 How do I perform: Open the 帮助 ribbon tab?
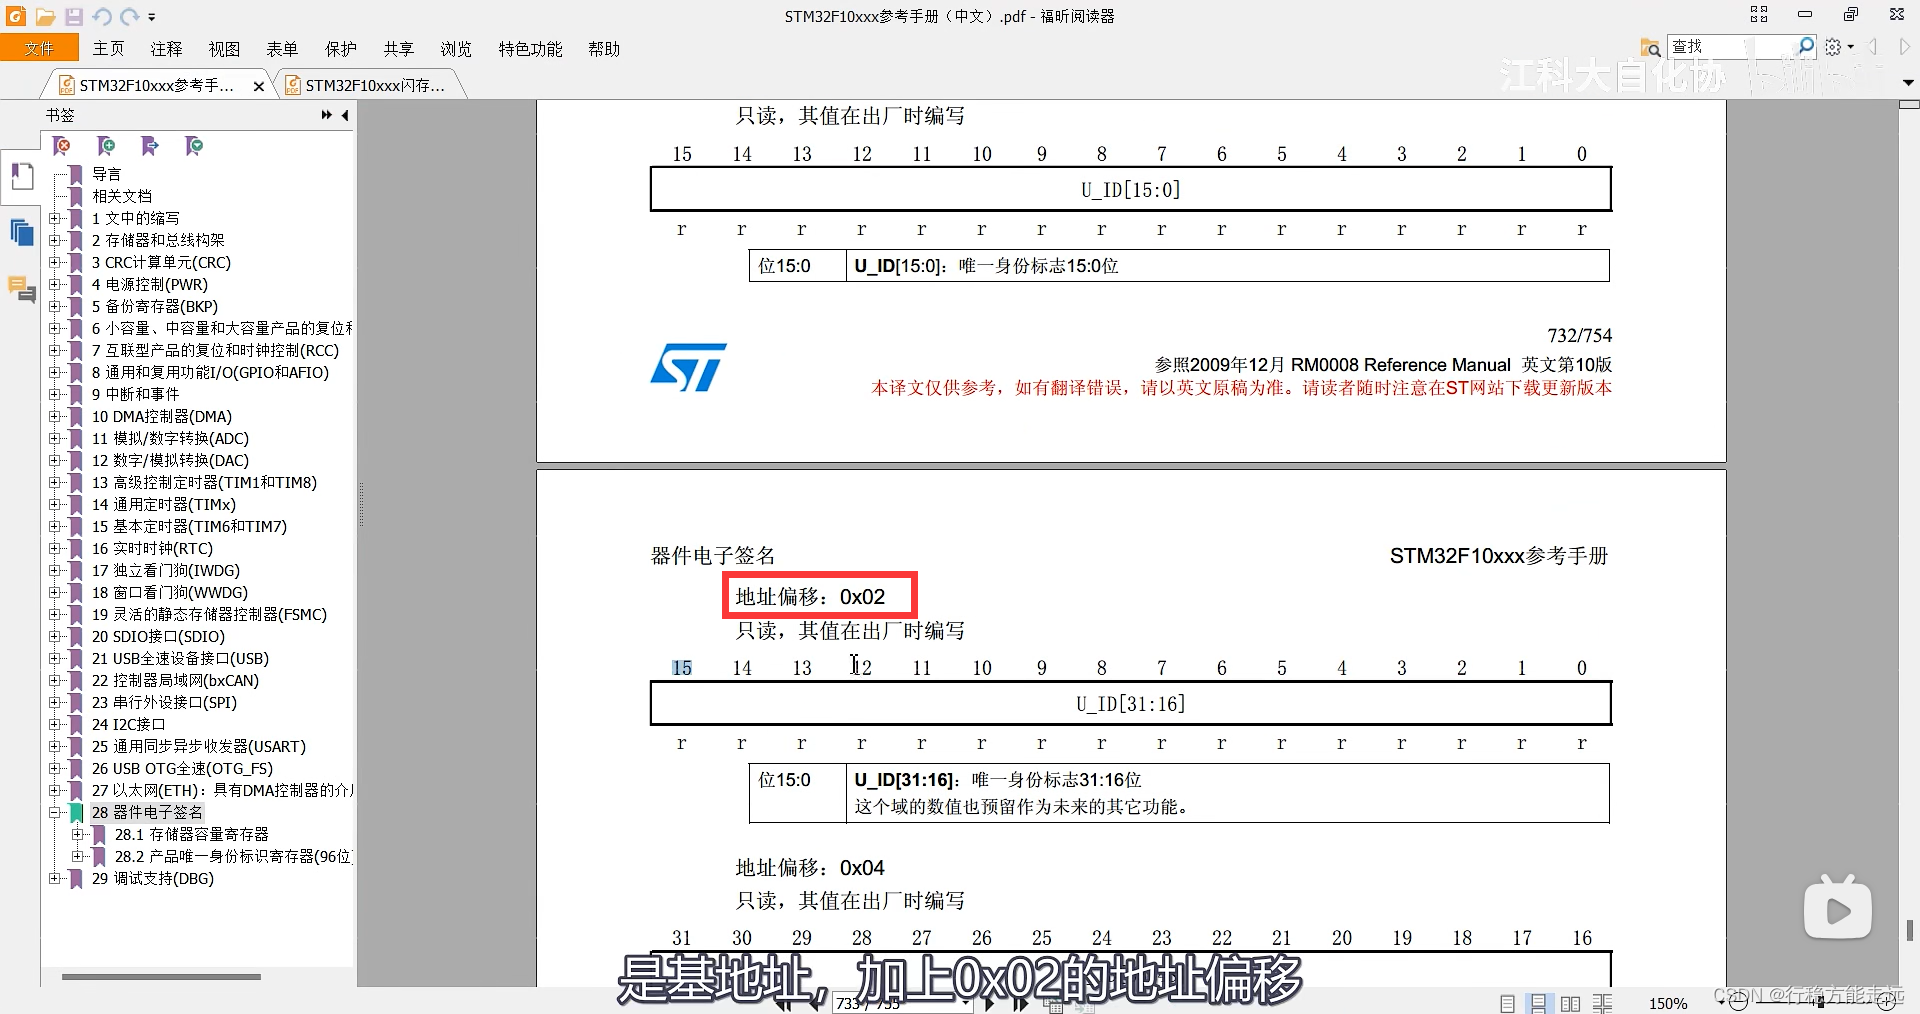(x=604, y=49)
